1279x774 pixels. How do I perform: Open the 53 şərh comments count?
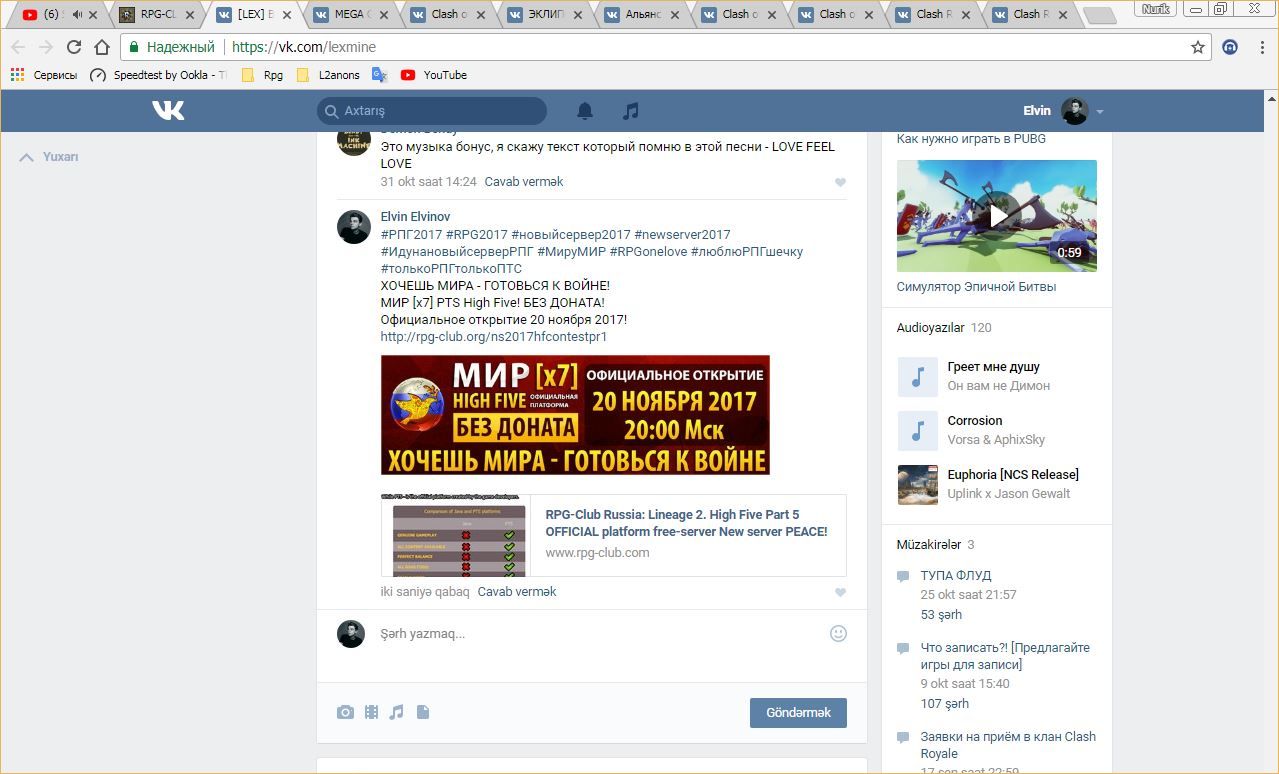[941, 614]
